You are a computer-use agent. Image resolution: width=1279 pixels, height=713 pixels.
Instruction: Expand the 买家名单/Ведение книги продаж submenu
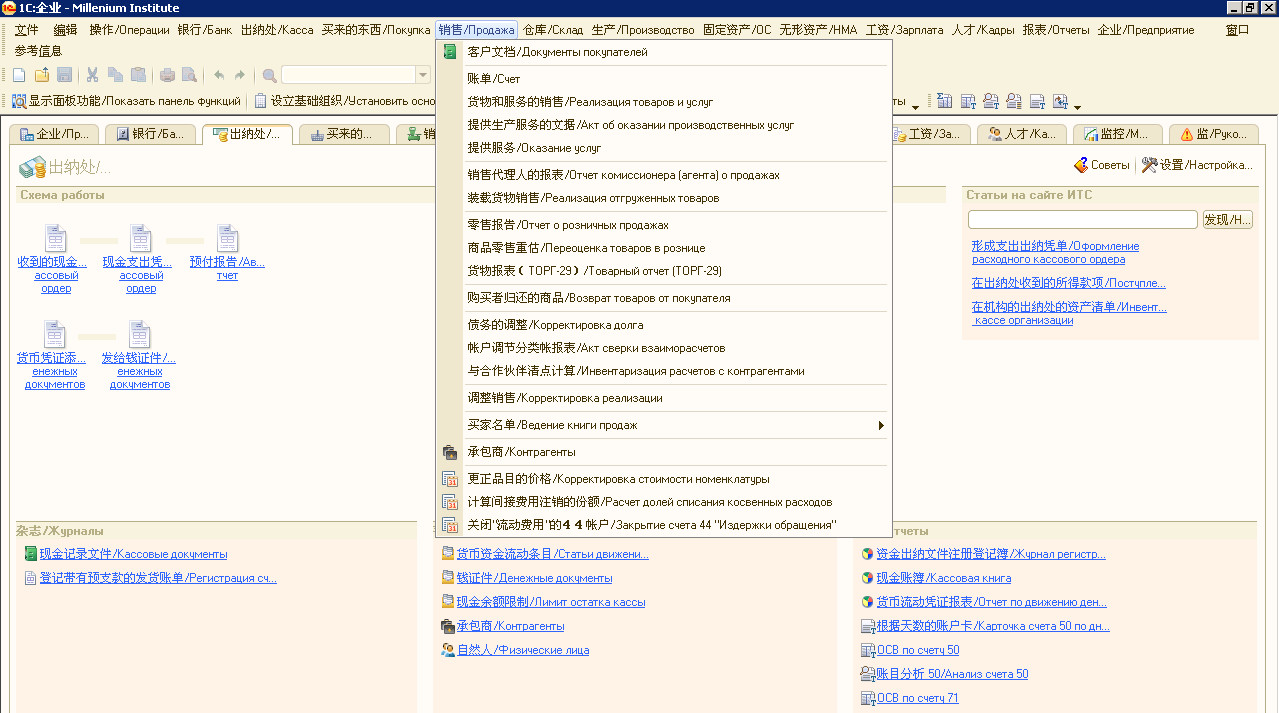pos(881,425)
